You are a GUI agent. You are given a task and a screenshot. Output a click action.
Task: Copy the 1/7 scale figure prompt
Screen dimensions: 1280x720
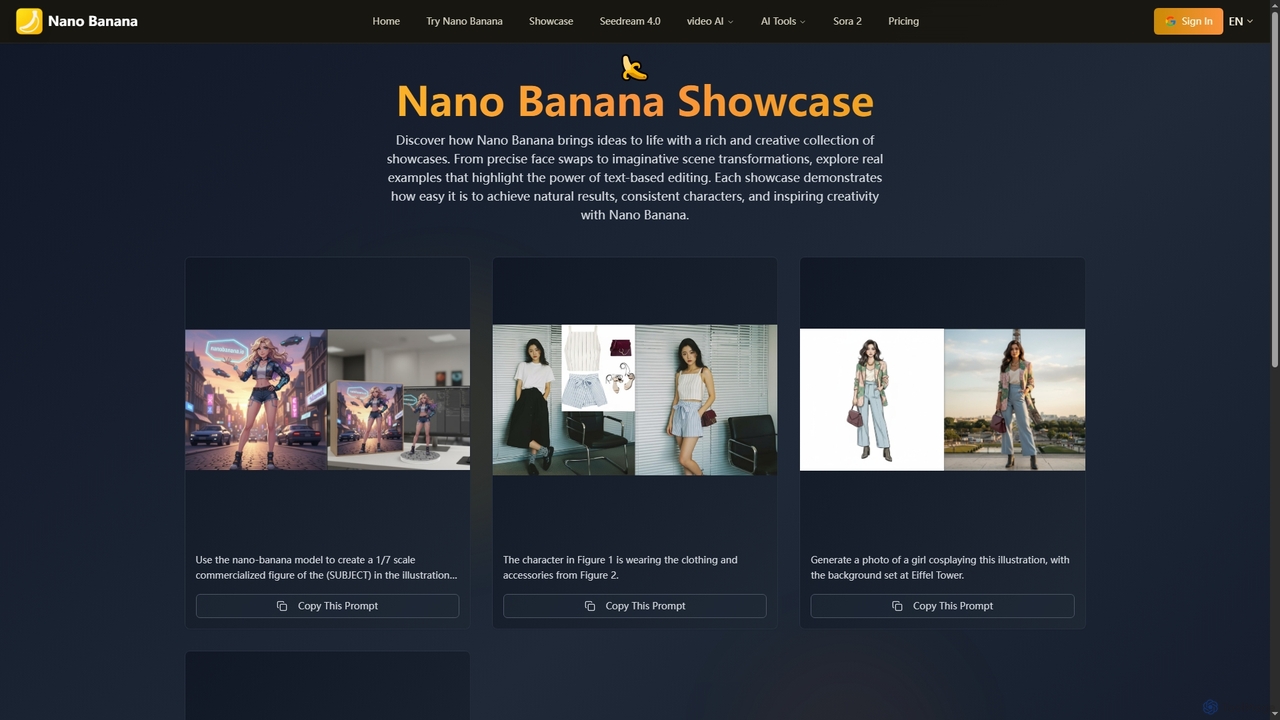[327, 606]
